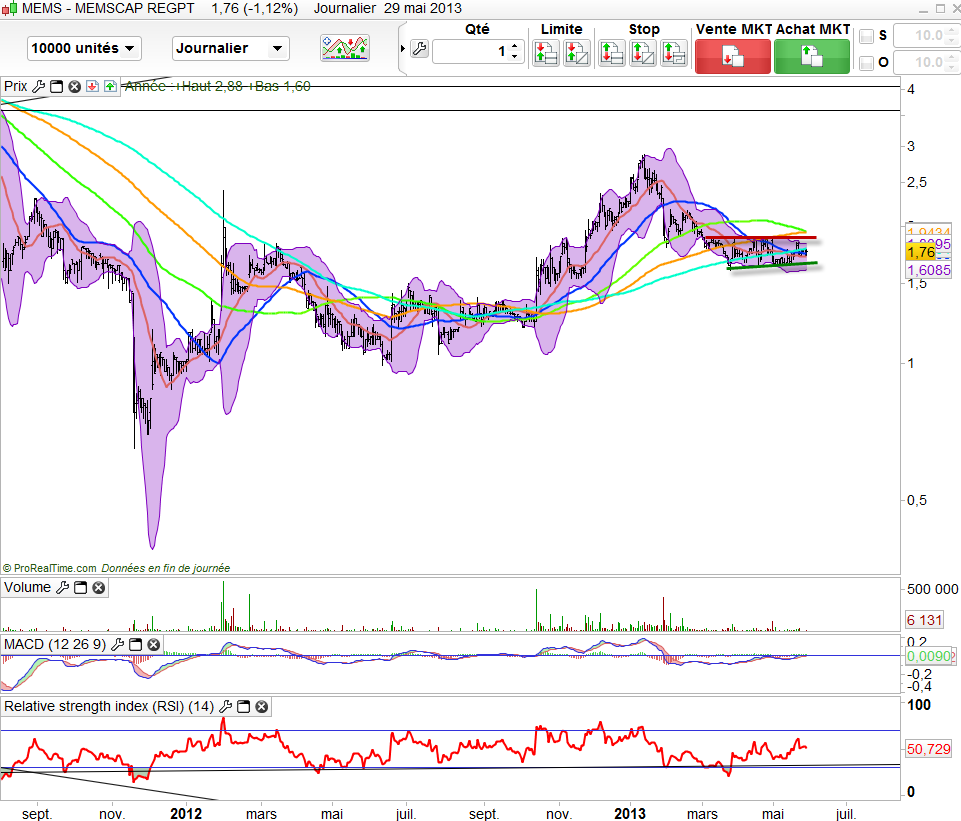Click the red down arrow in Prix panel
Screen dimensions: 961x821
(x=91, y=87)
